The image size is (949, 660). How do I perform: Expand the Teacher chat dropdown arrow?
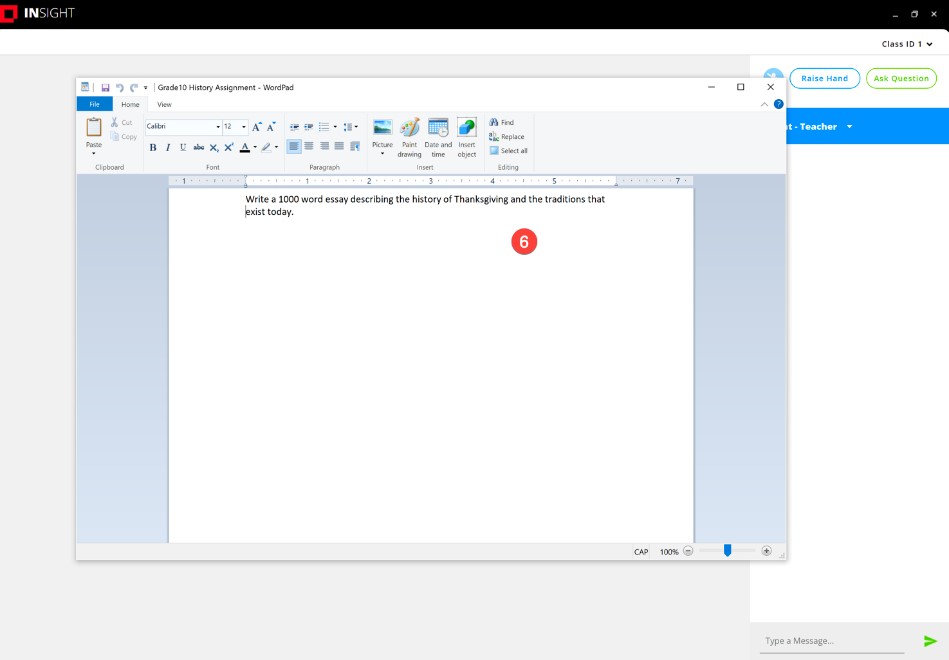850,127
